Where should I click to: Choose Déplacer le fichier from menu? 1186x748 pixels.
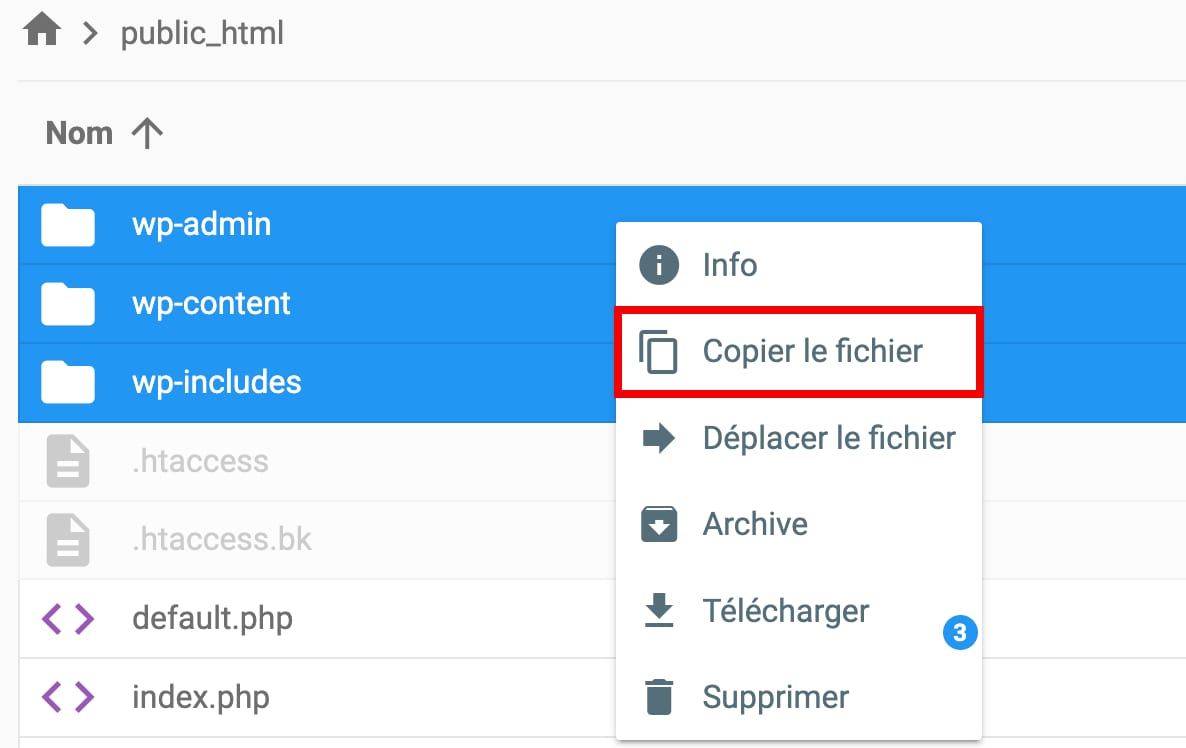(829, 438)
